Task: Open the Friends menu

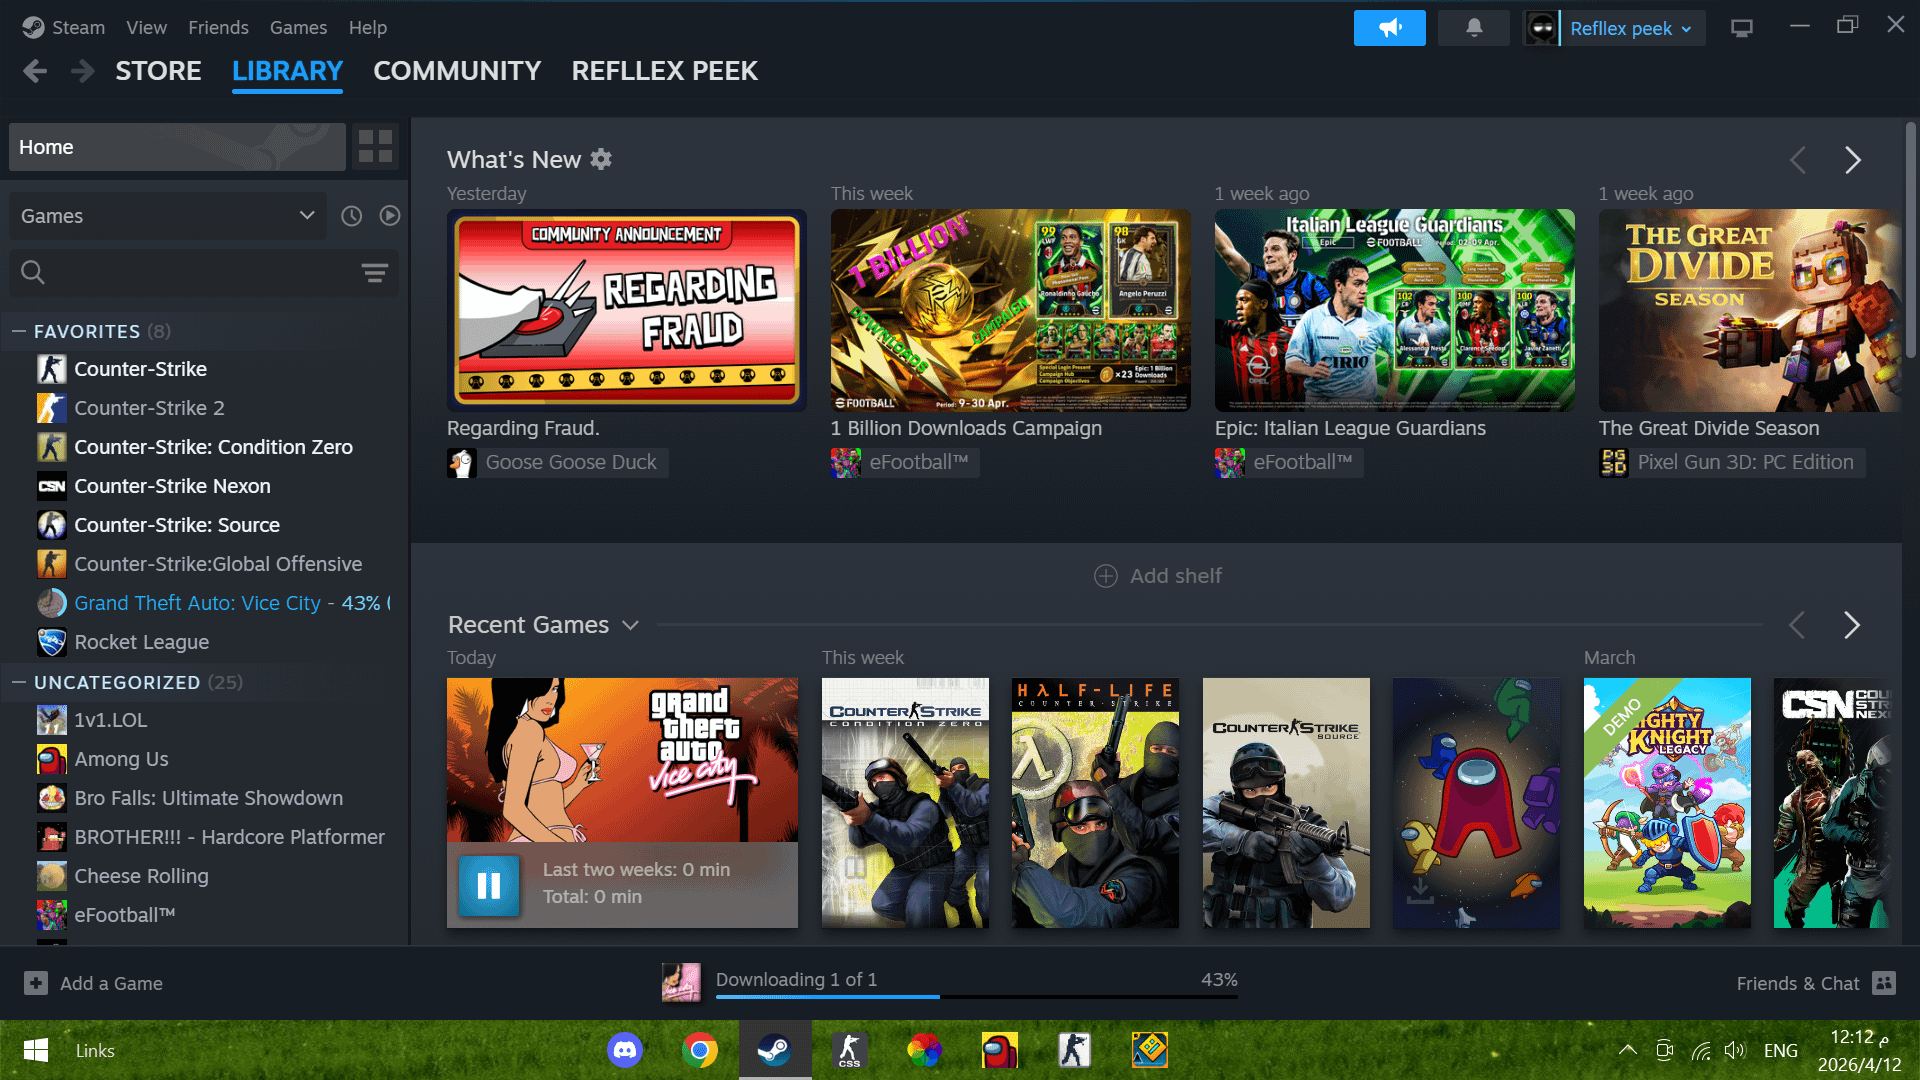Action: [218, 28]
